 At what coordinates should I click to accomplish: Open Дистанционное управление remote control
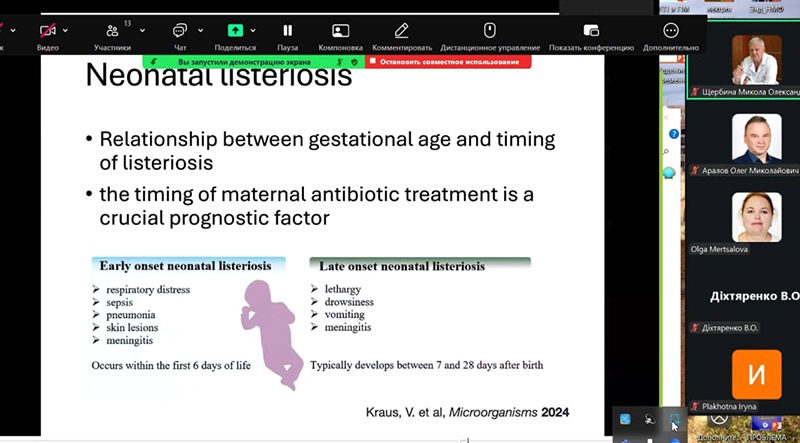[490, 31]
